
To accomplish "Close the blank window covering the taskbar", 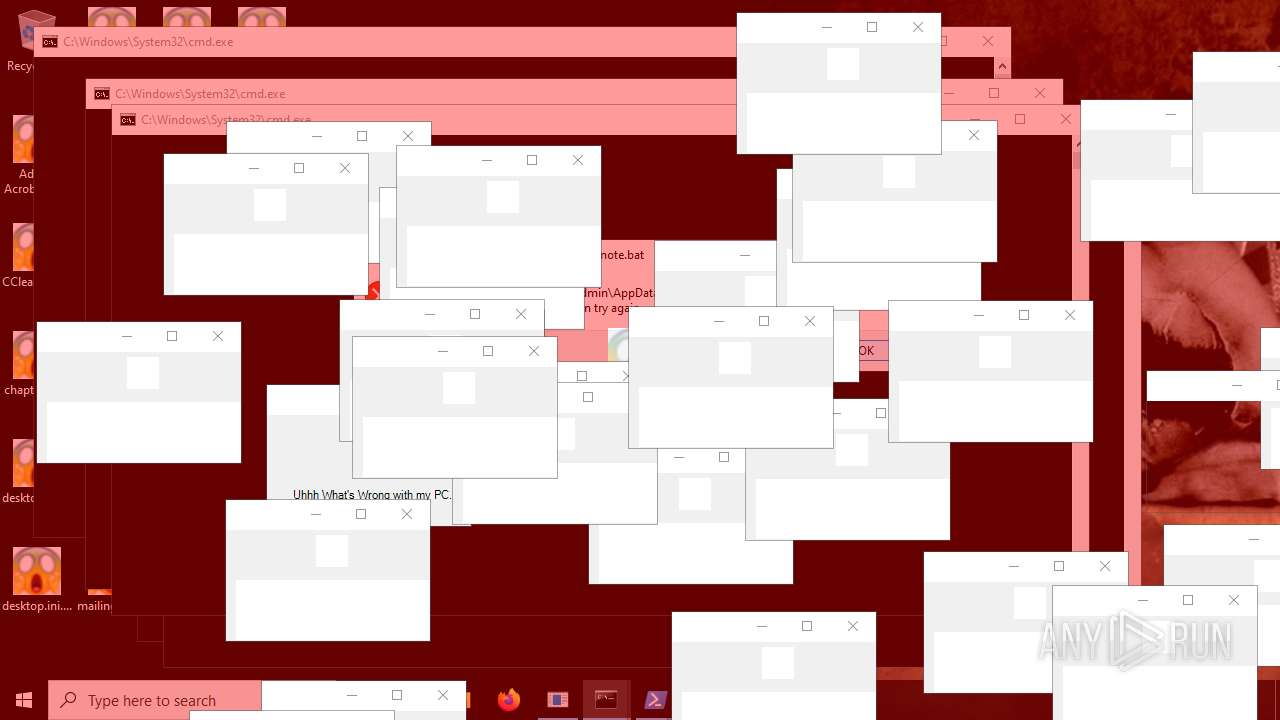I will click(x=443, y=695).
